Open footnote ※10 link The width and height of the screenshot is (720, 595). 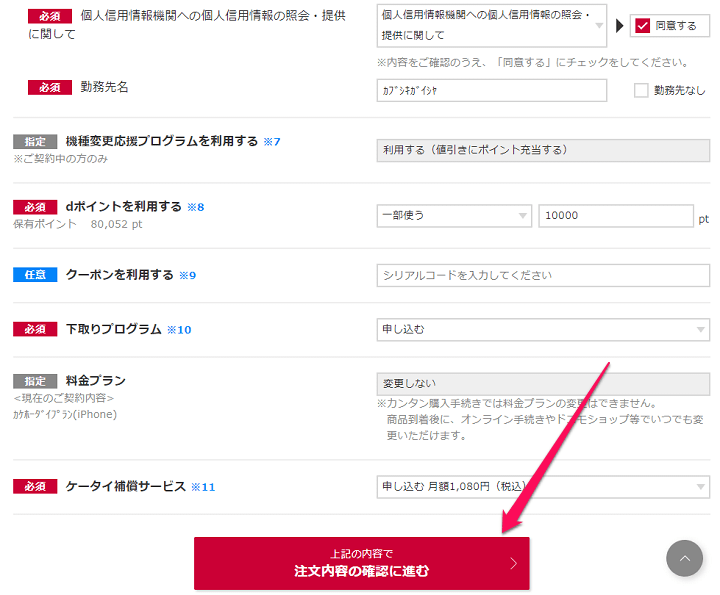tap(179, 330)
